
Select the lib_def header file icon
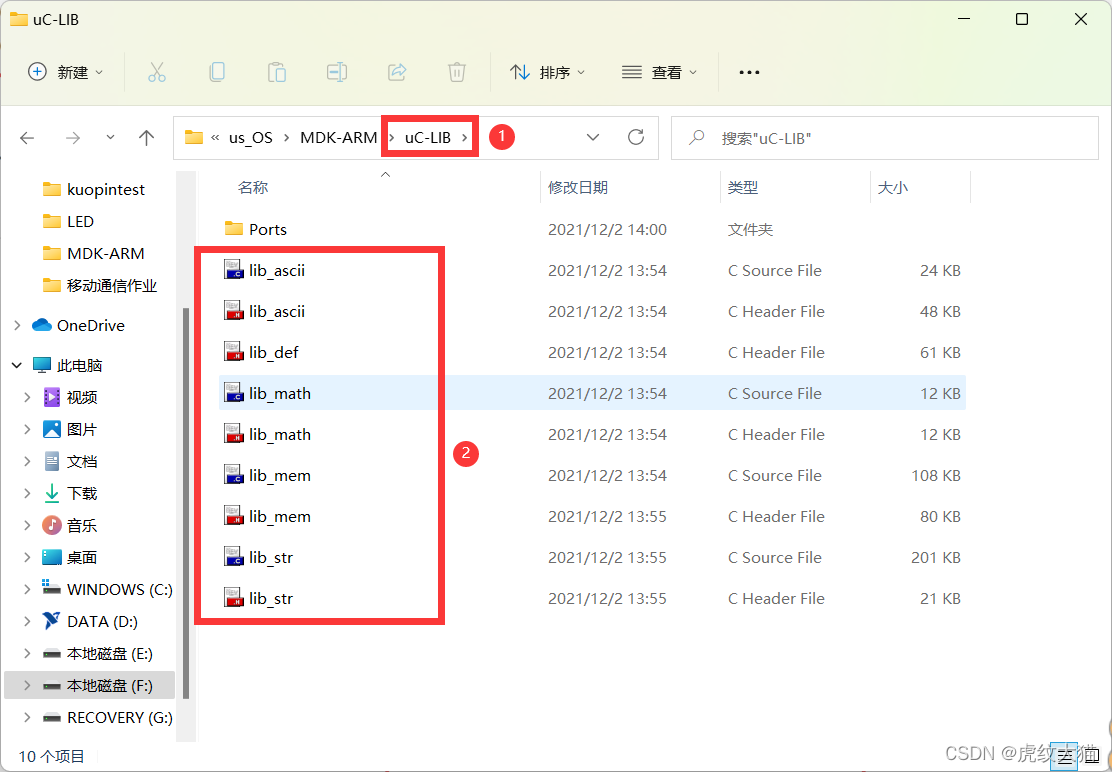[234, 352]
